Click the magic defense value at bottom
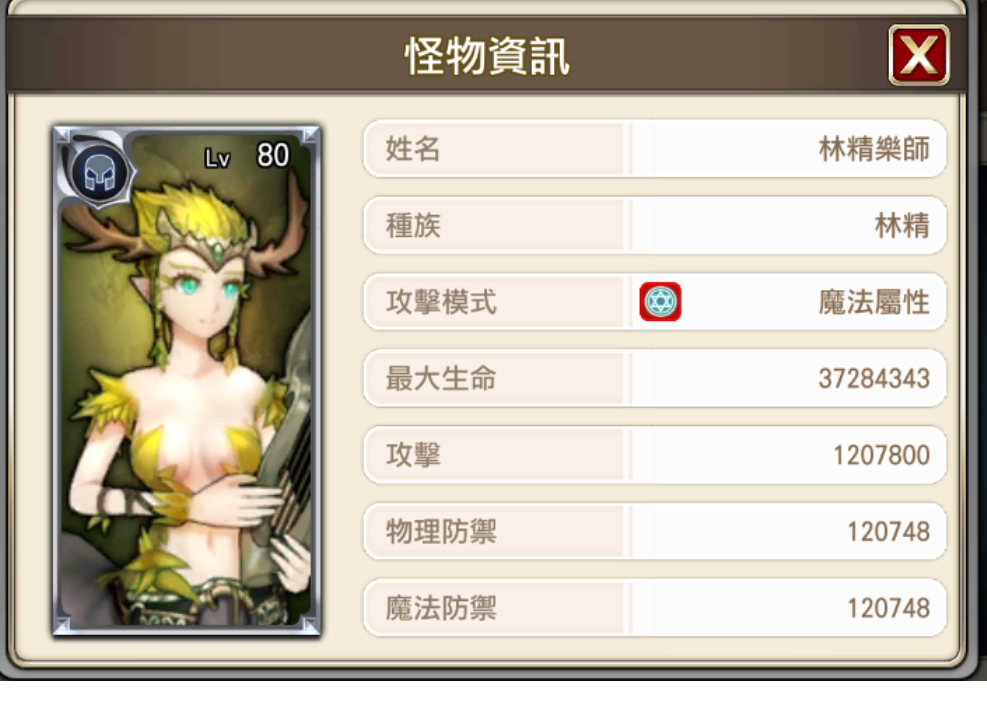The height and width of the screenshot is (710, 987). [888, 609]
